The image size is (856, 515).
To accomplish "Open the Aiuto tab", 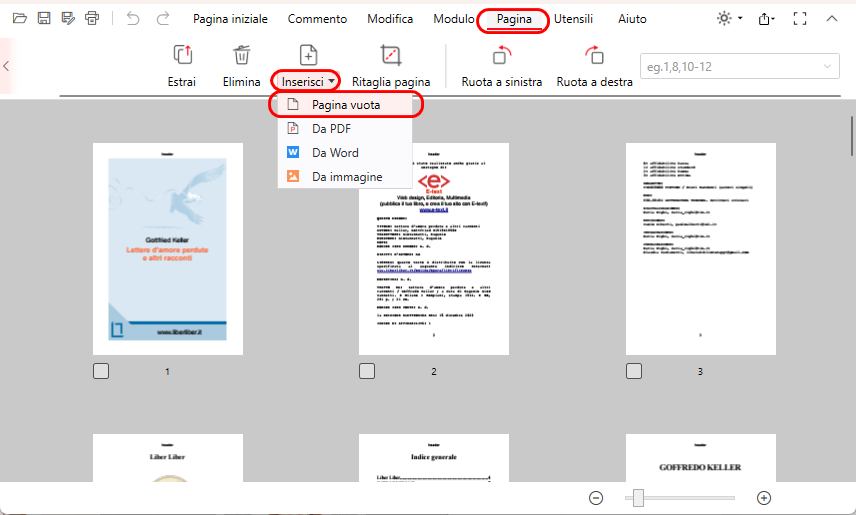I will [632, 19].
